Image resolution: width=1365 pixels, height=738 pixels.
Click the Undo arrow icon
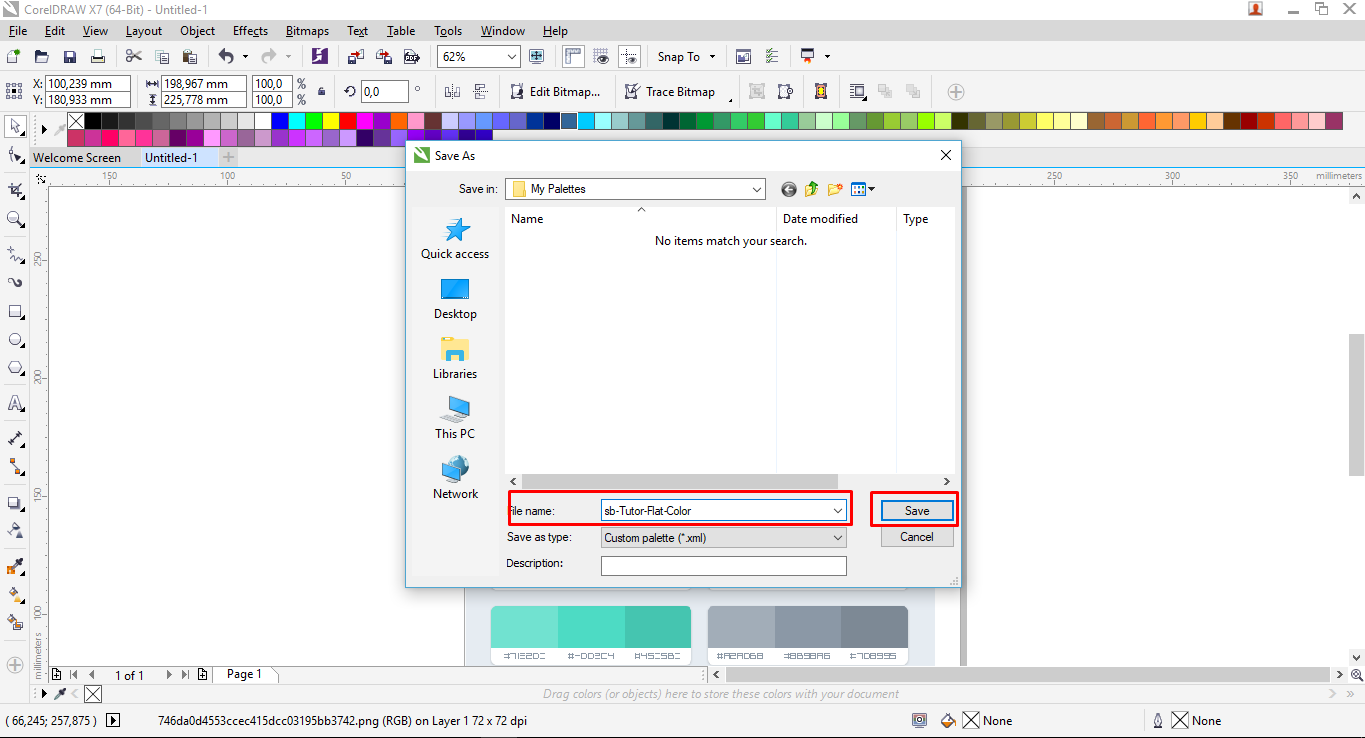coord(226,57)
